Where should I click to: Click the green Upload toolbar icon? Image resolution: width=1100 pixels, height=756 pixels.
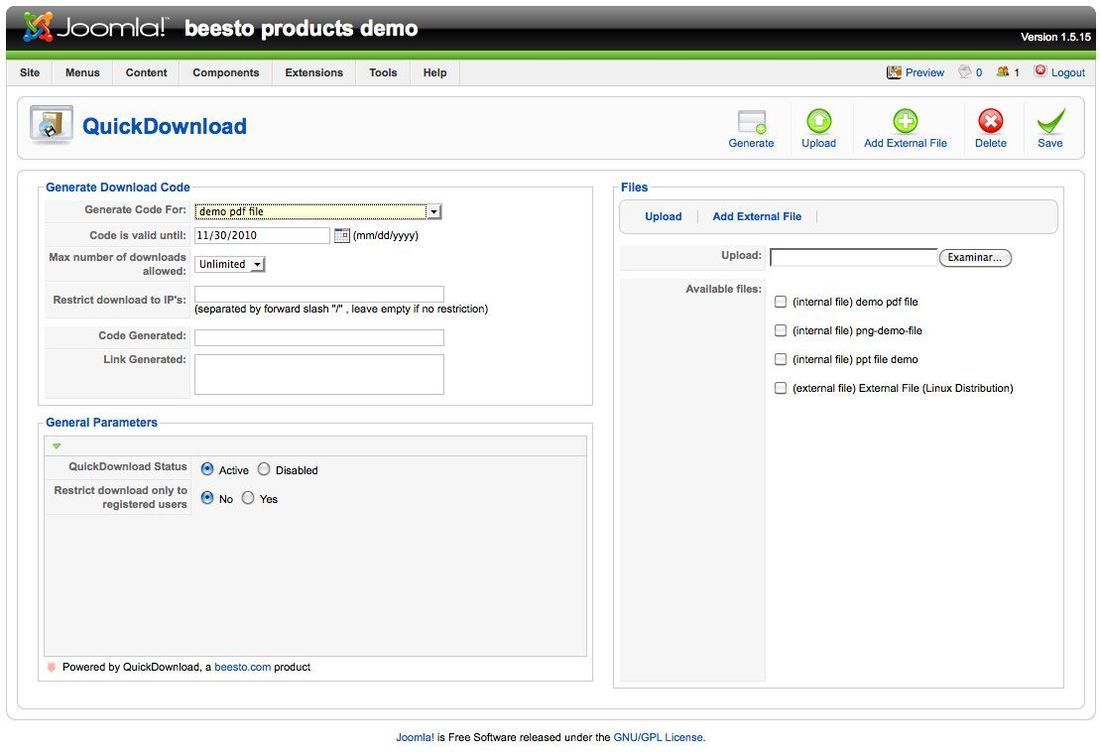[819, 121]
